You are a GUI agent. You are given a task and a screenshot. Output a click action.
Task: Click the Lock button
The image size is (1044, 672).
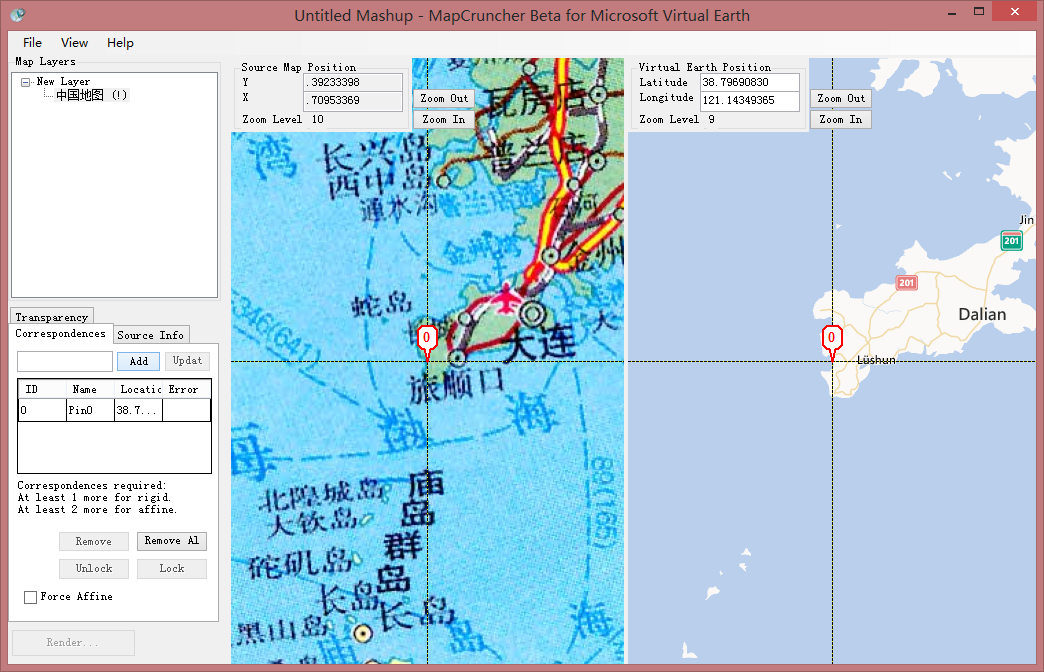172,568
